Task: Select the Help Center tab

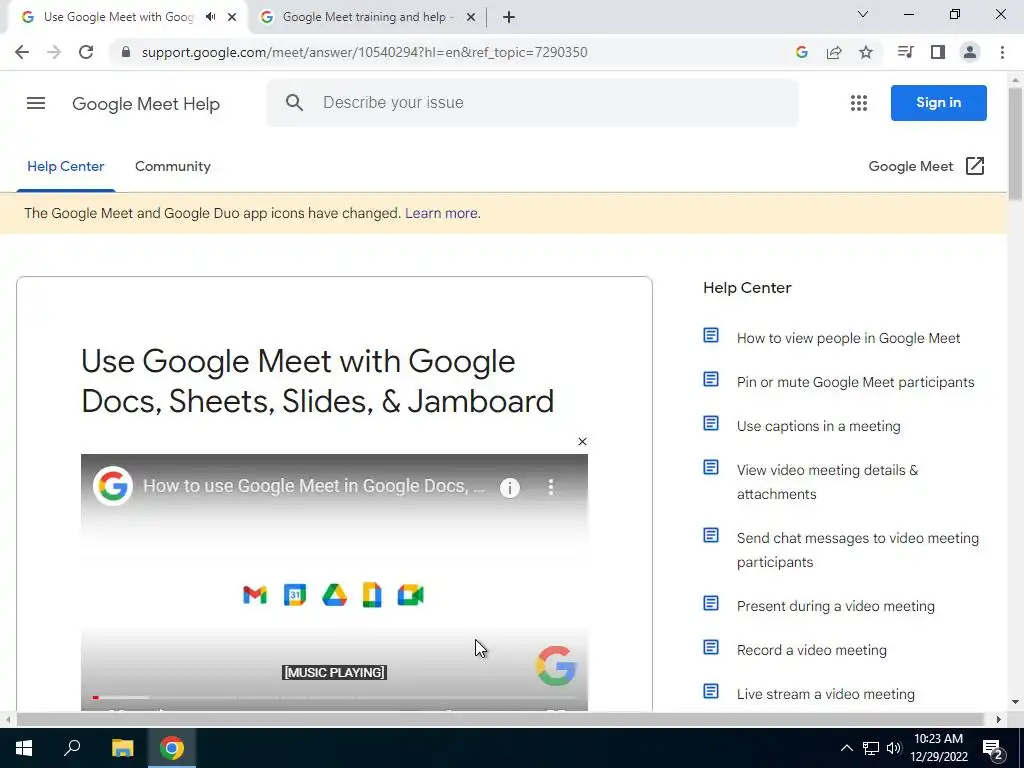Action: 65,166
